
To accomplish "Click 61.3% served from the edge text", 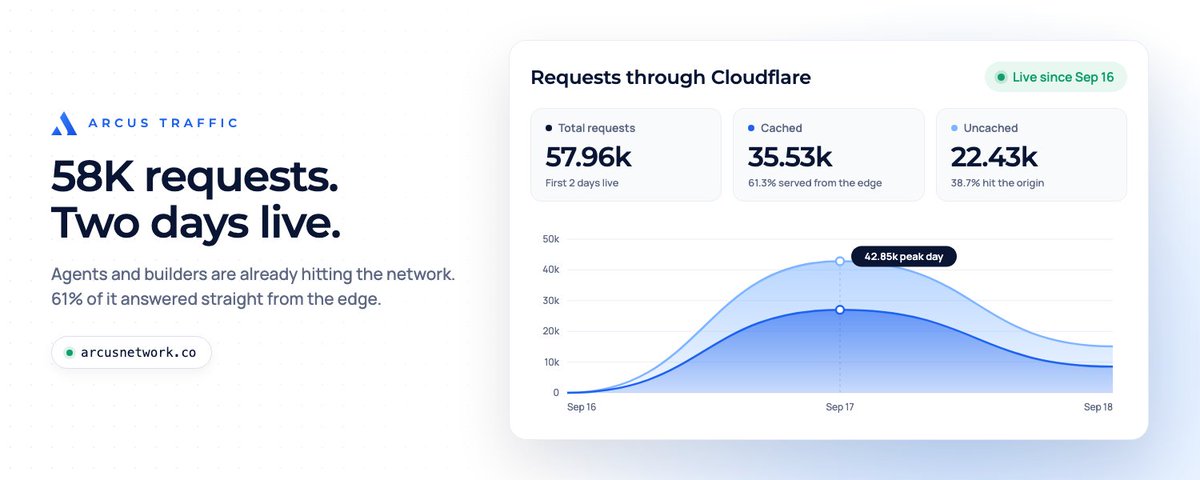I will point(815,183).
